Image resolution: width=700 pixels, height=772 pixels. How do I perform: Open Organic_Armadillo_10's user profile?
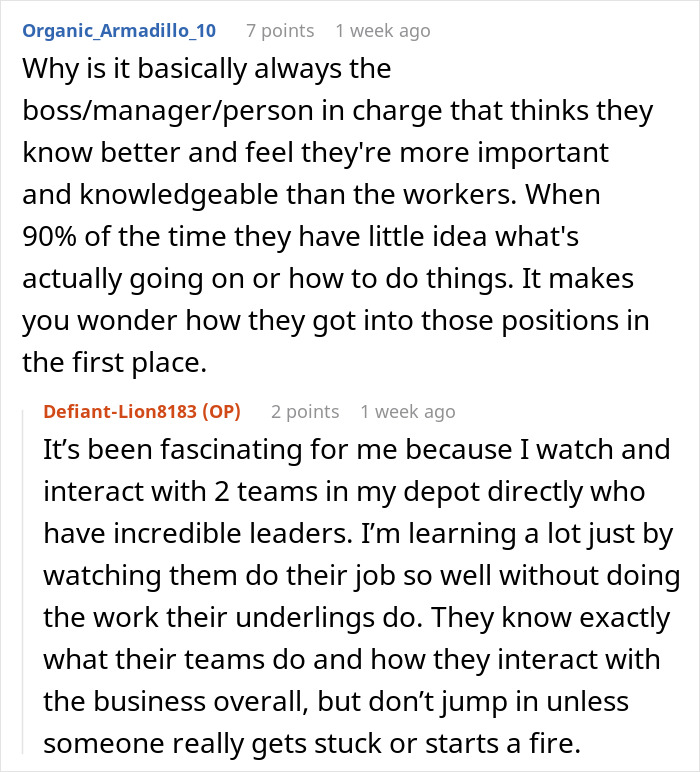[119, 30]
